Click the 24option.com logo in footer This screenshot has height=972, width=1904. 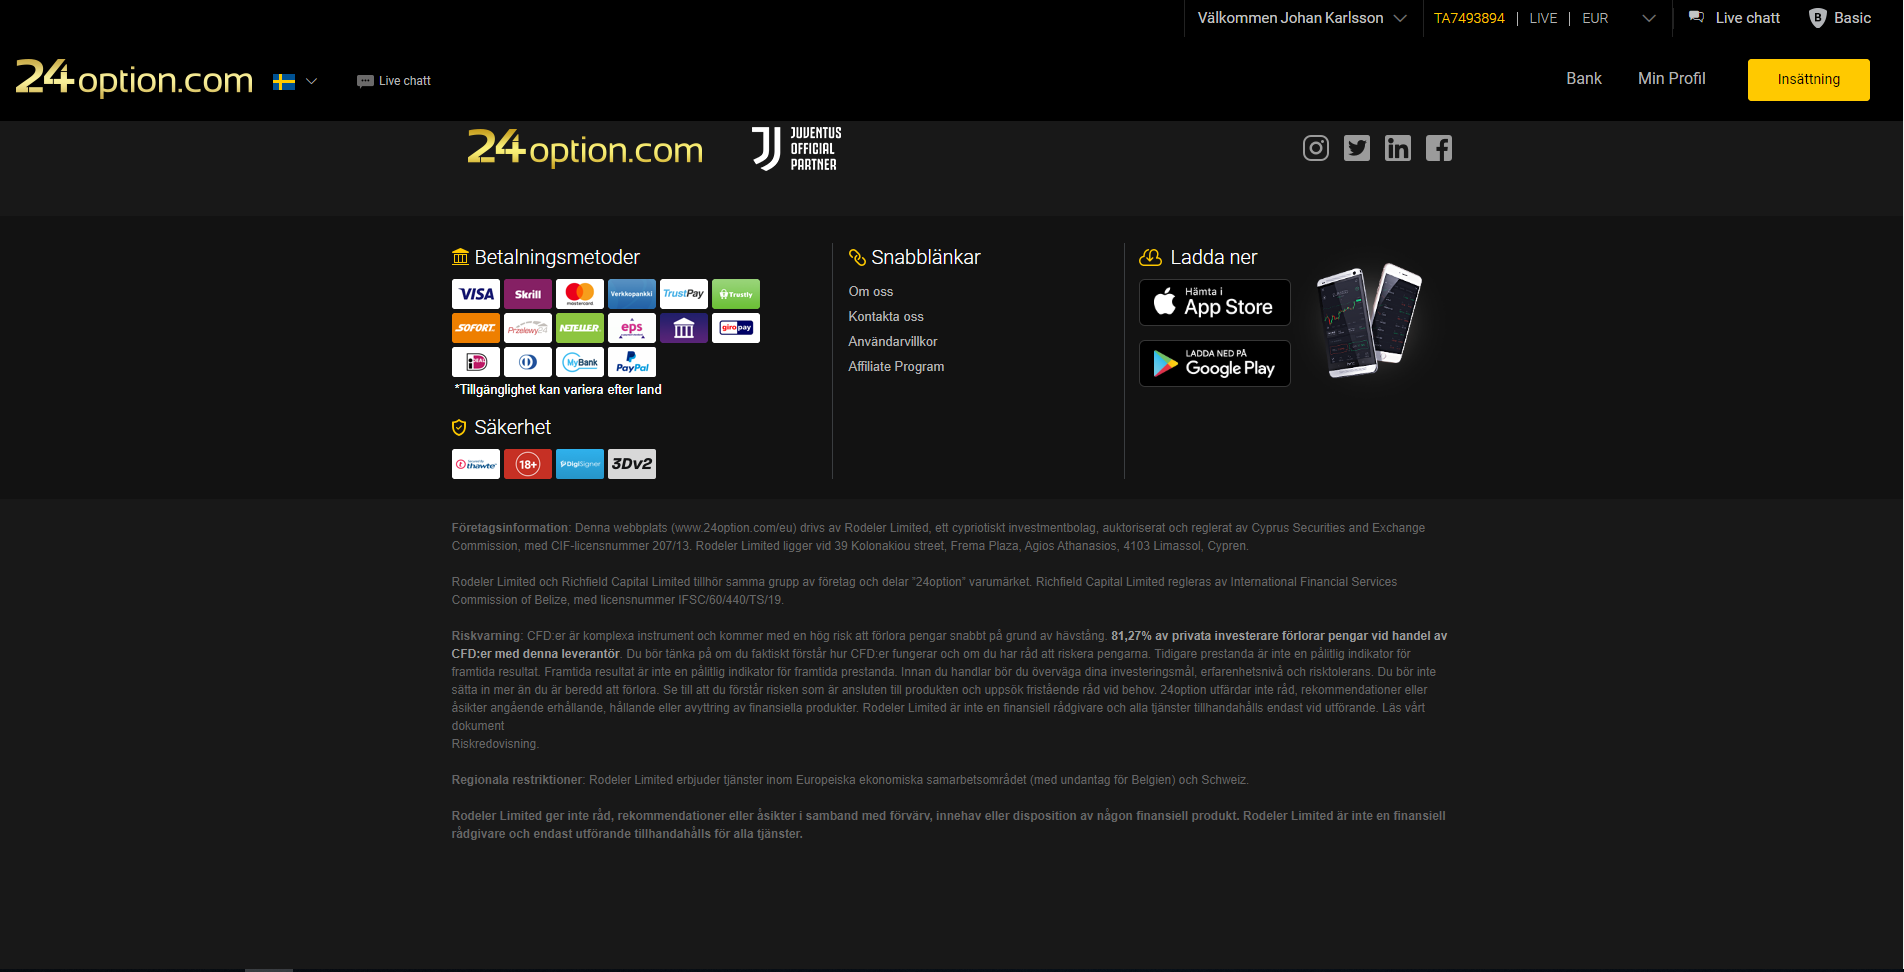coord(585,148)
